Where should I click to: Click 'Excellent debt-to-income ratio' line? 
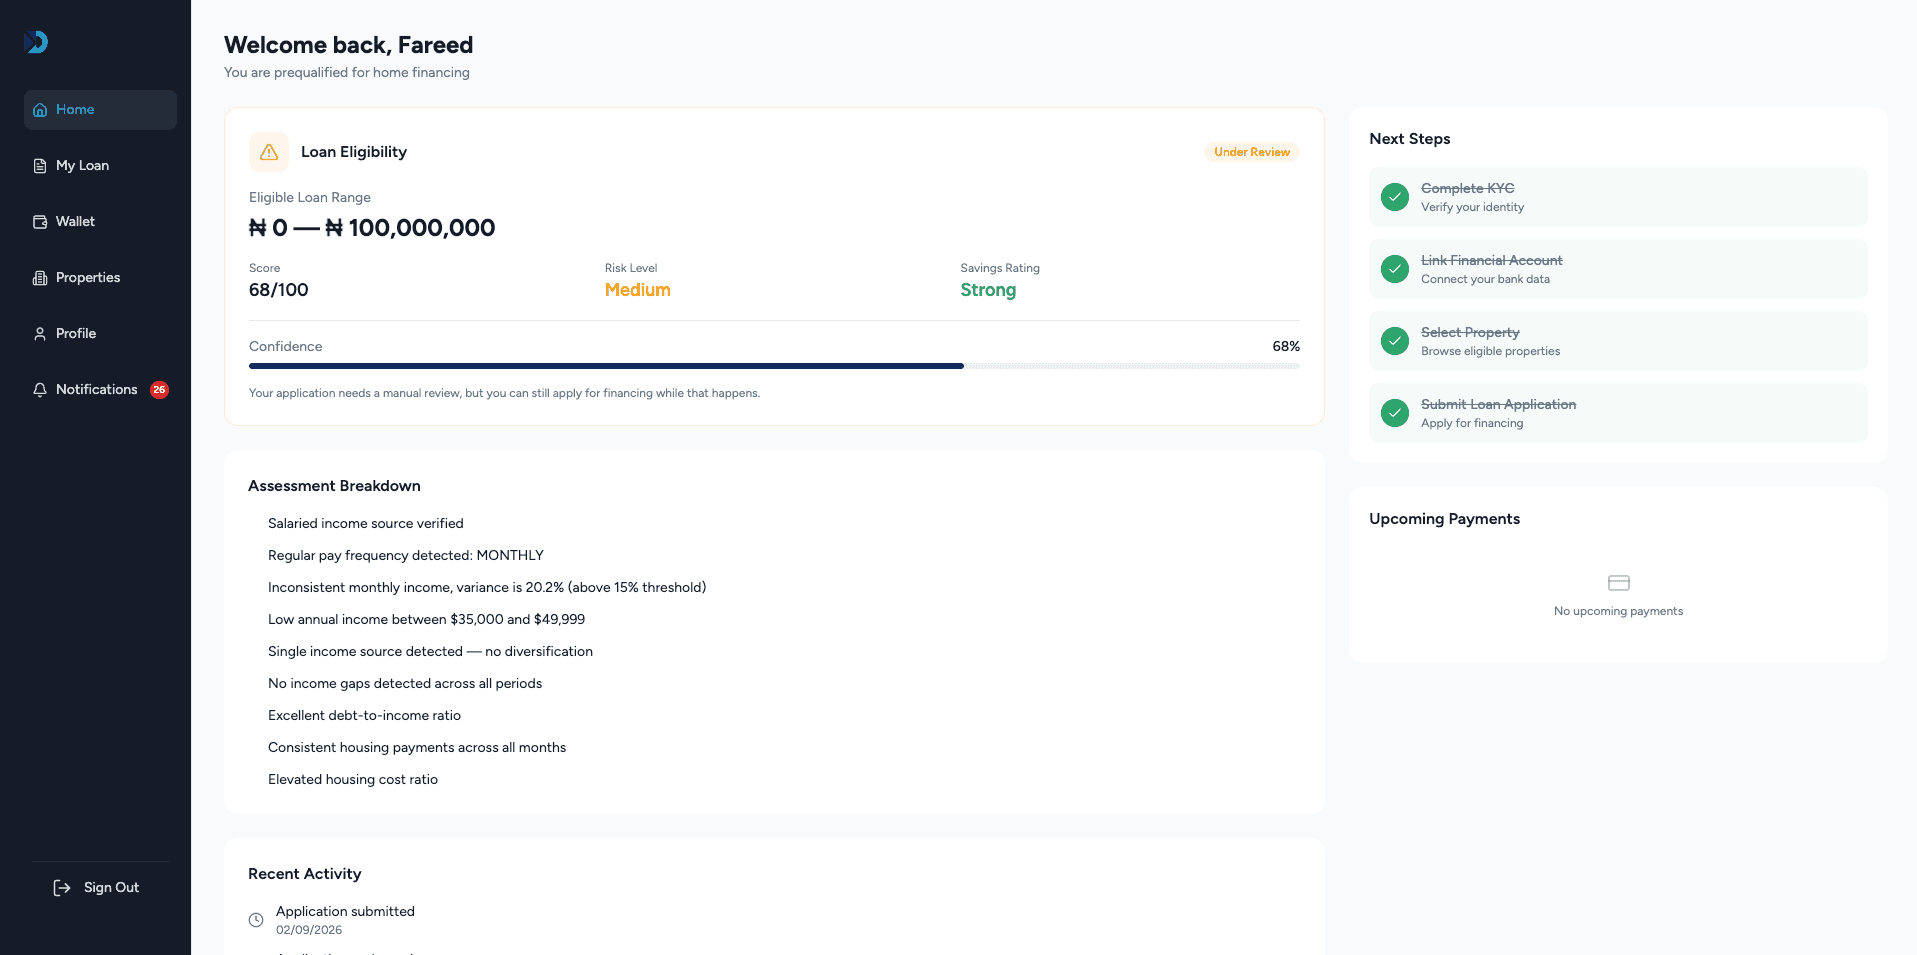coord(364,716)
